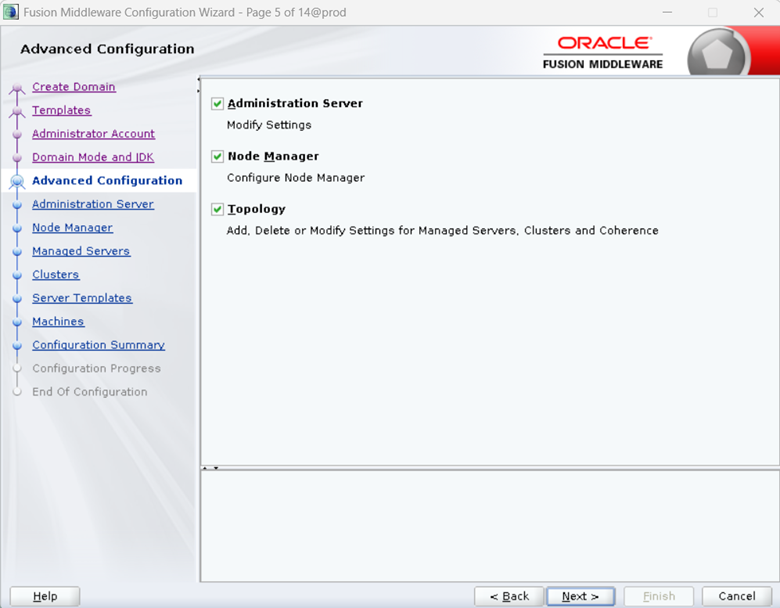Image resolution: width=780 pixels, height=608 pixels.
Task: Click the Oracle Fusion Middleware logo
Action: click(x=602, y=52)
